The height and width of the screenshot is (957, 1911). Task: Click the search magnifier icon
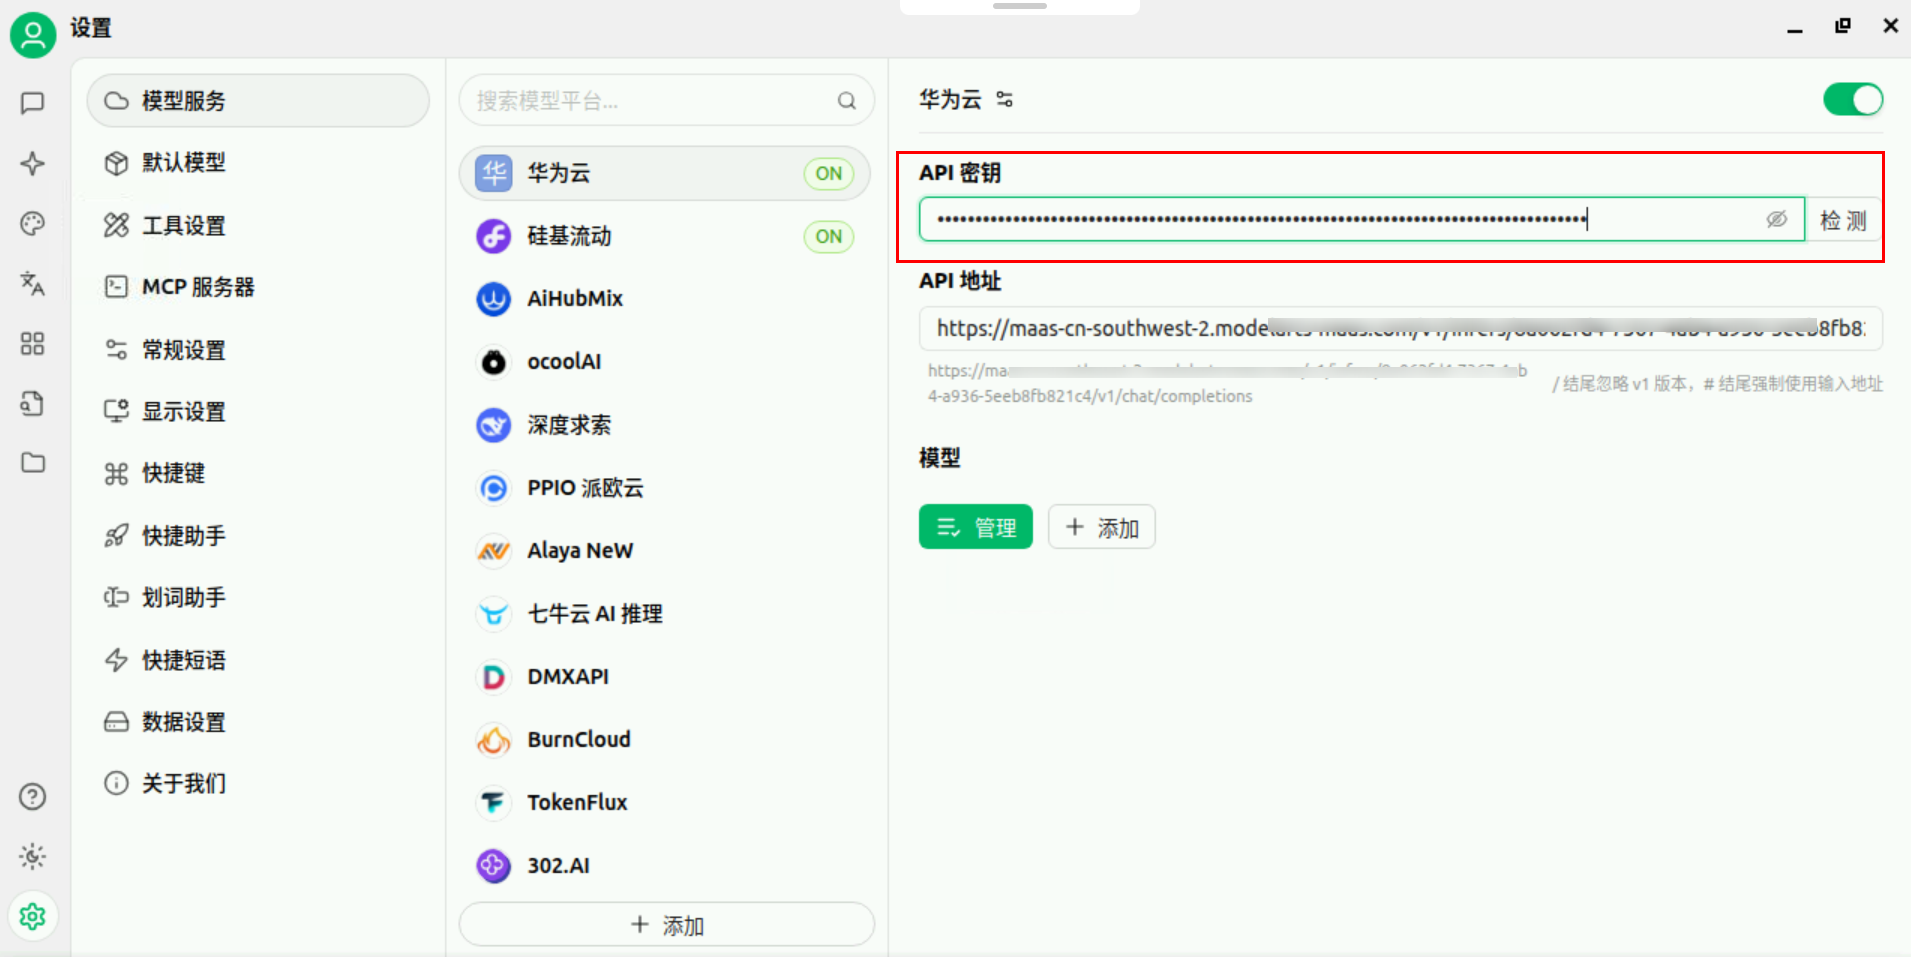pos(847,101)
